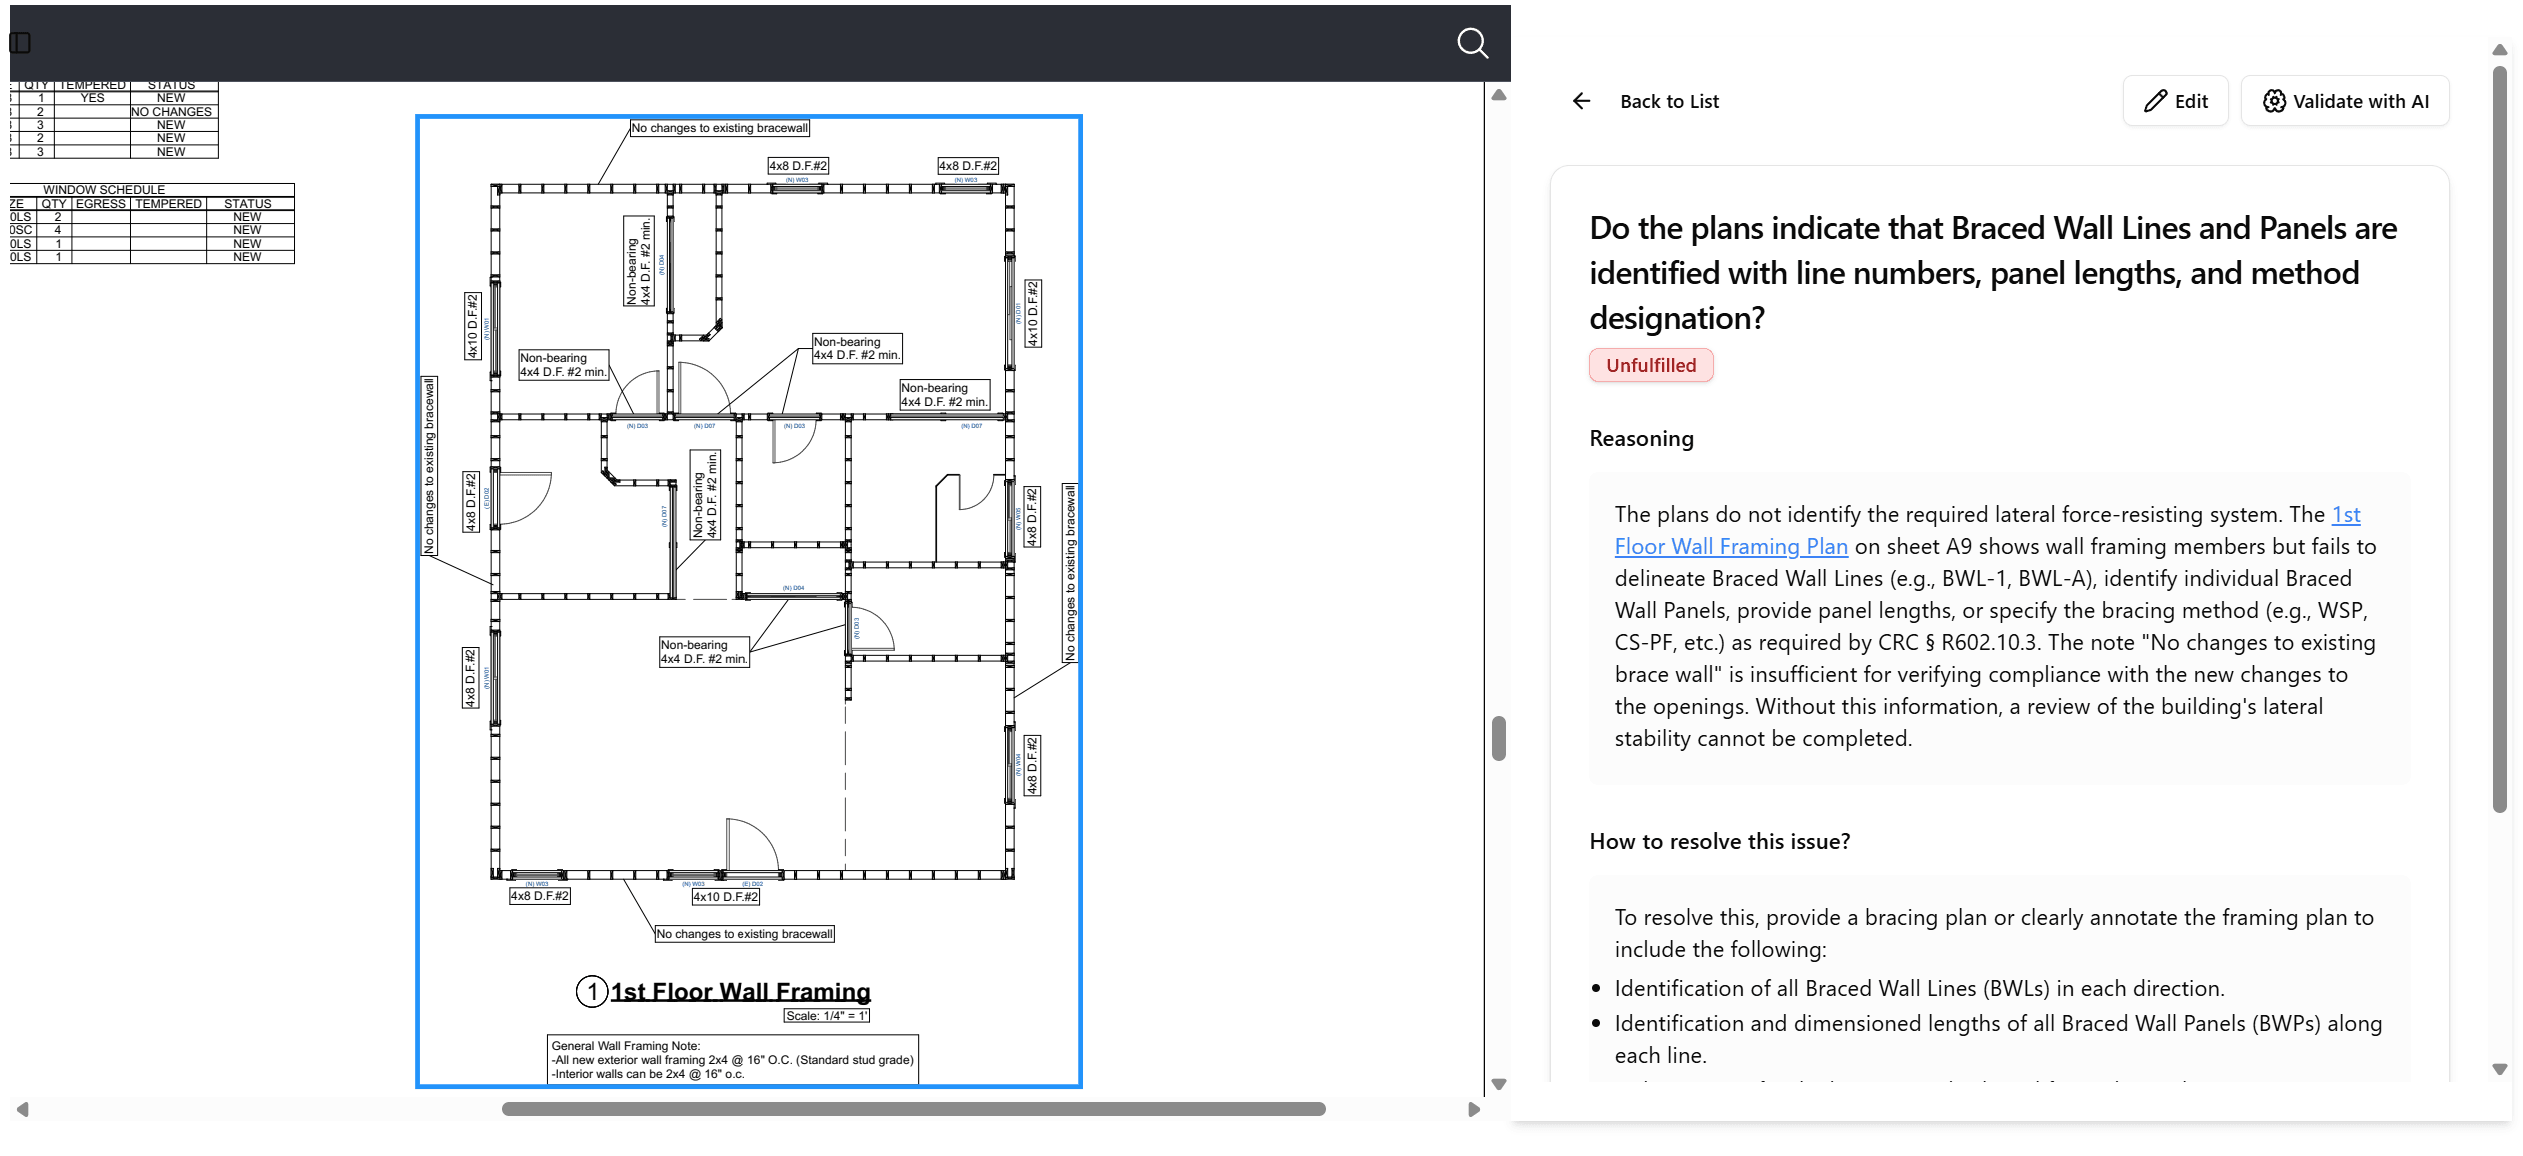2523x1156 pixels.
Task: Click the bottom 'No changes to existing bracewall' note
Action: (x=744, y=934)
